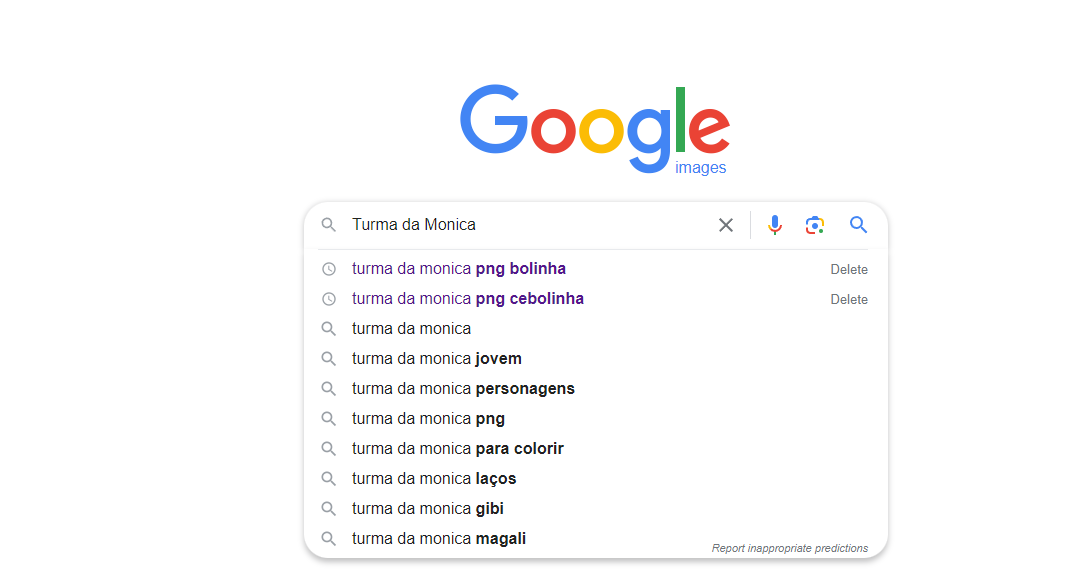The height and width of the screenshot is (573, 1077).
Task: Delete the 'png cebolinha' history suggestion
Action: [x=849, y=300]
